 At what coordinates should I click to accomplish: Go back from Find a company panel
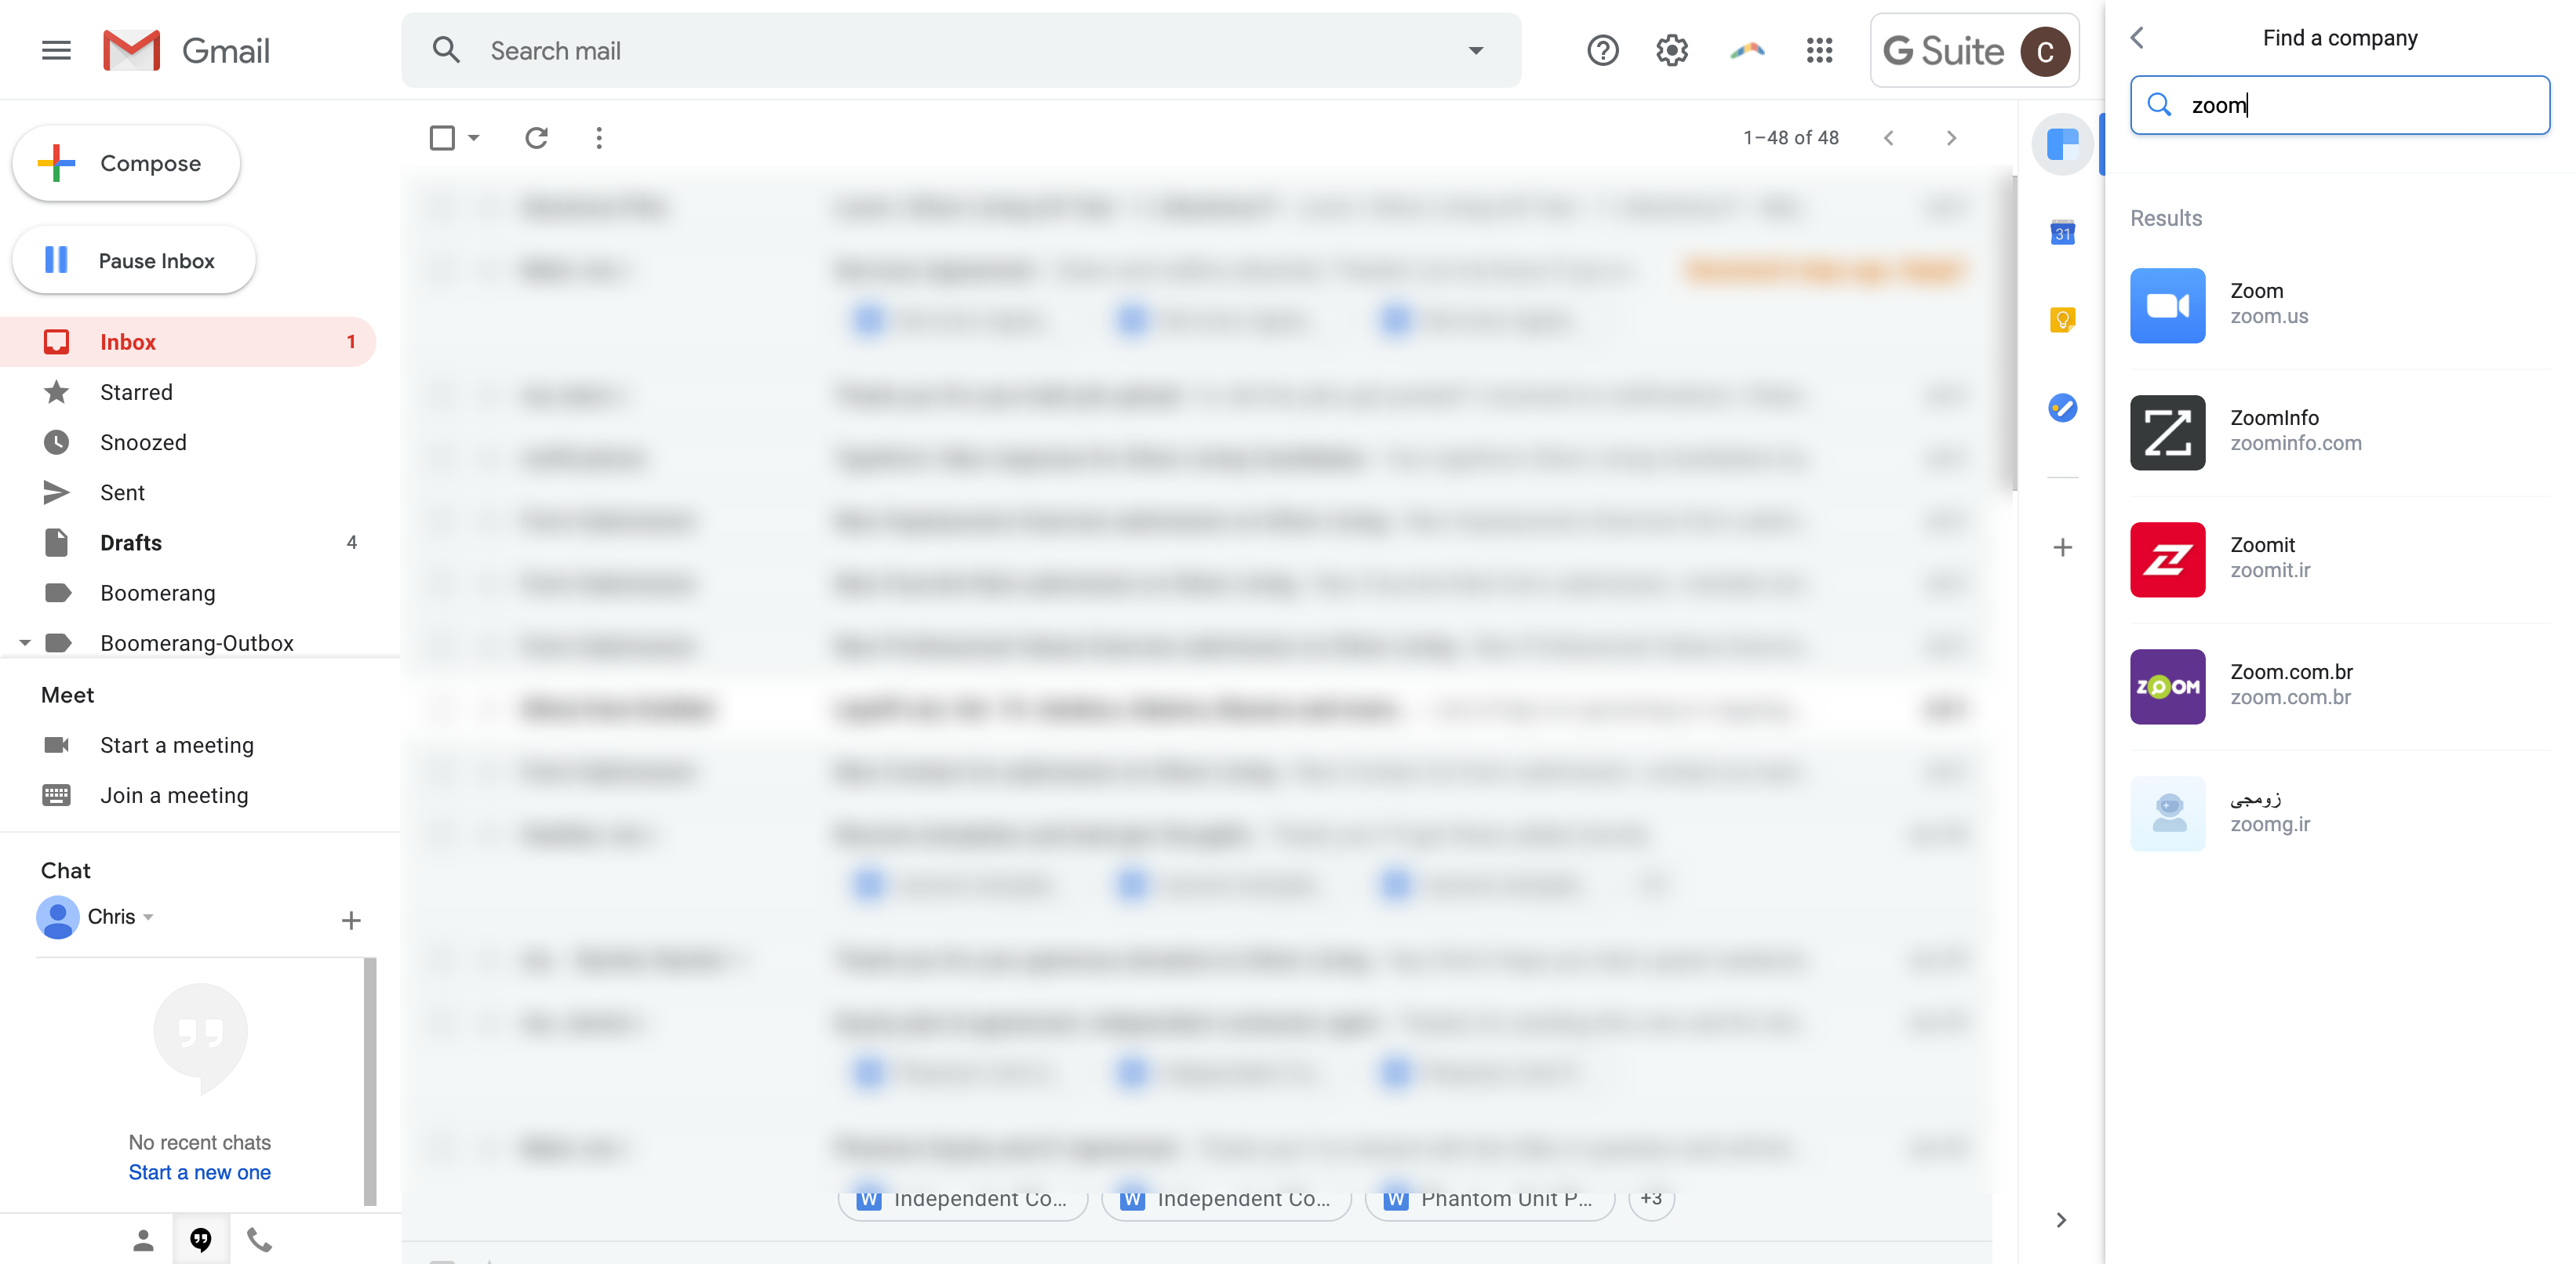click(x=2137, y=38)
